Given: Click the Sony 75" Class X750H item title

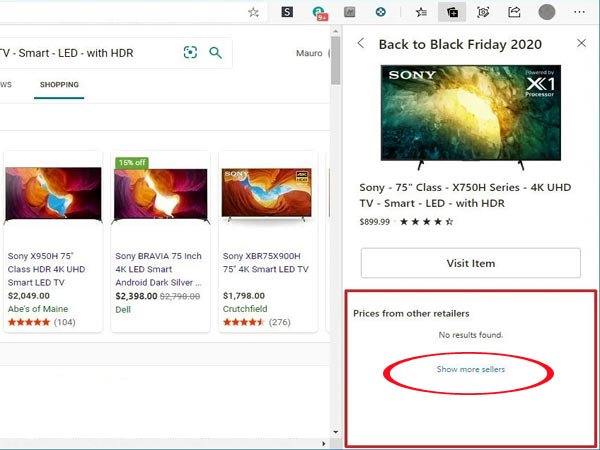Looking at the screenshot, I should click(x=465, y=195).
